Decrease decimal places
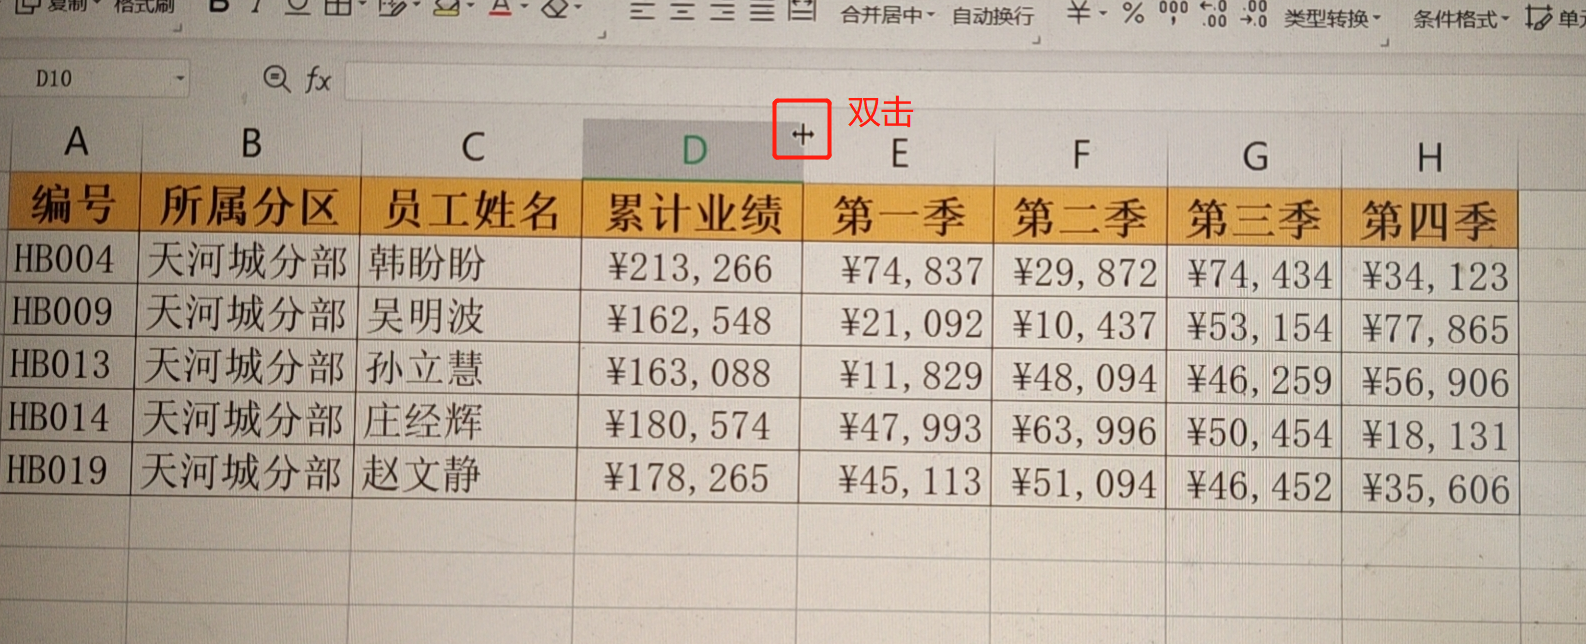 click(x=1254, y=13)
